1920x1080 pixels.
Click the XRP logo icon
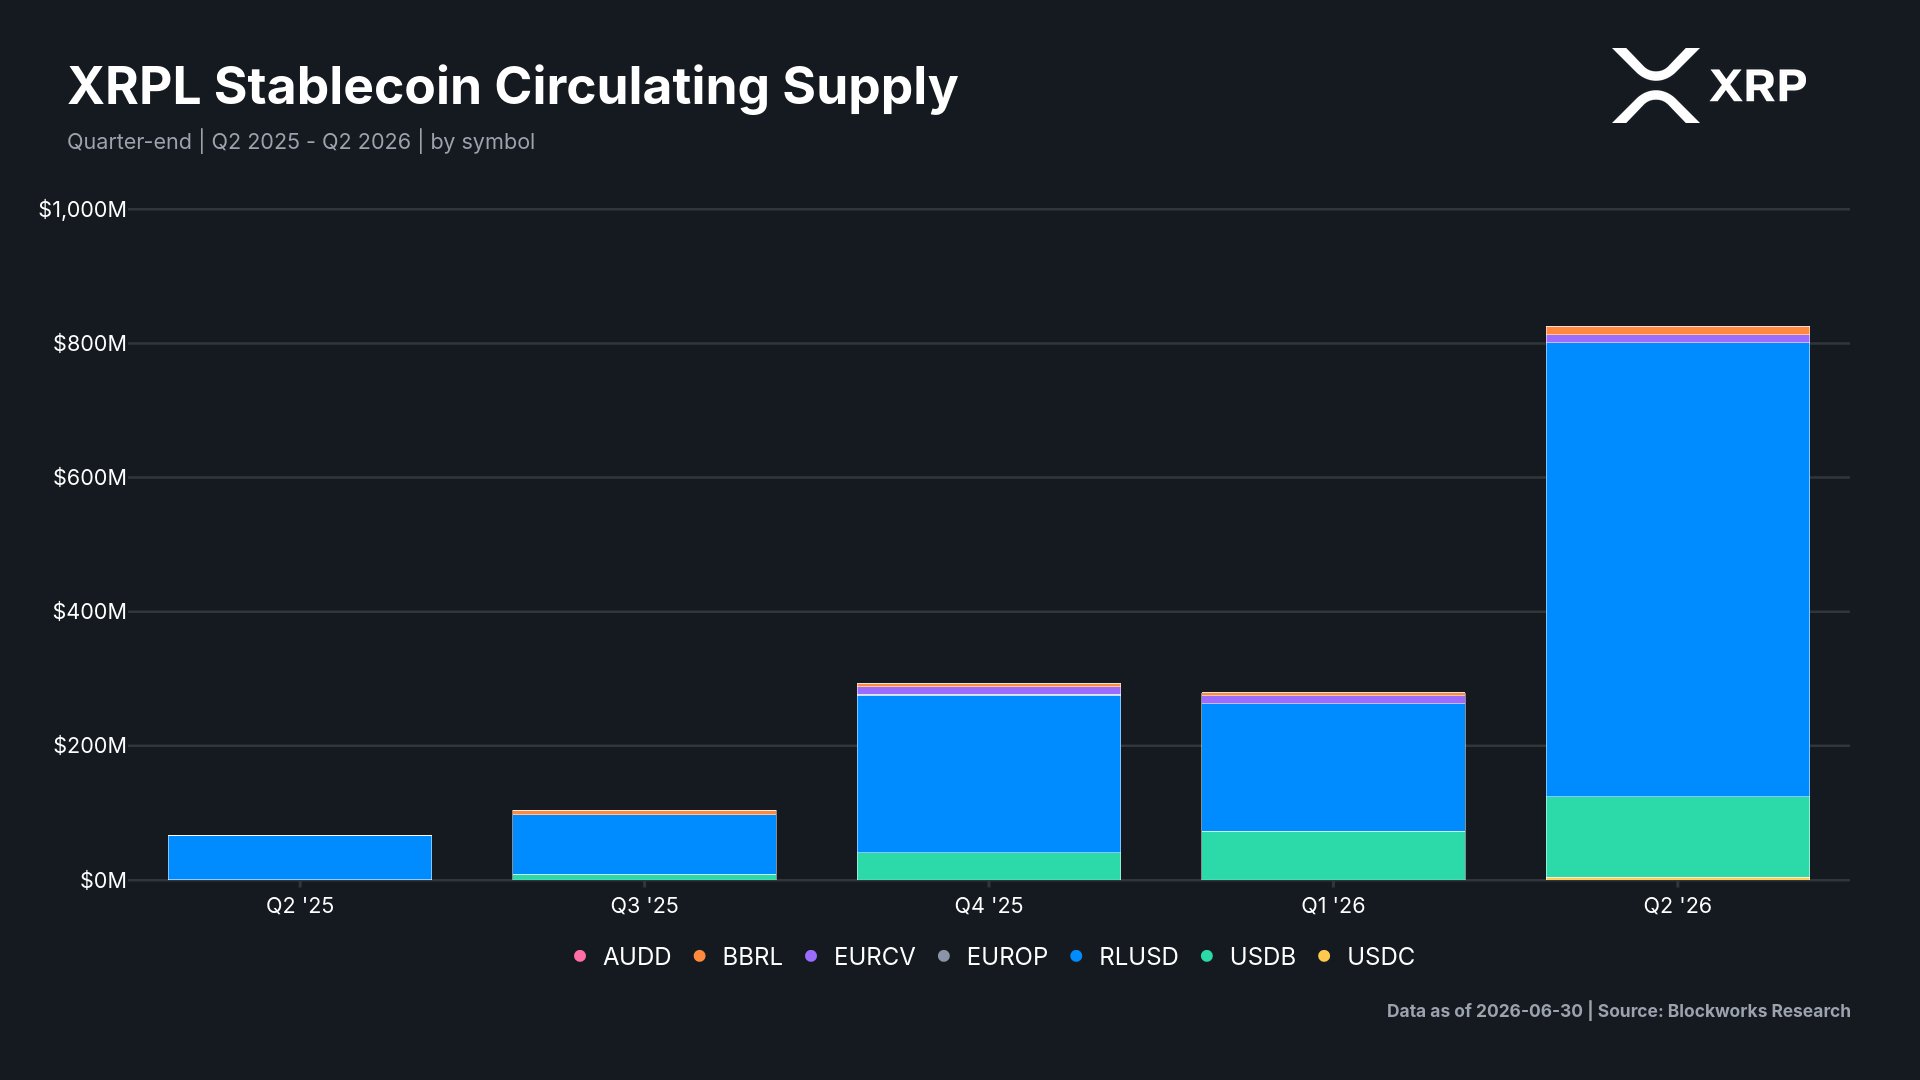(x=1655, y=85)
